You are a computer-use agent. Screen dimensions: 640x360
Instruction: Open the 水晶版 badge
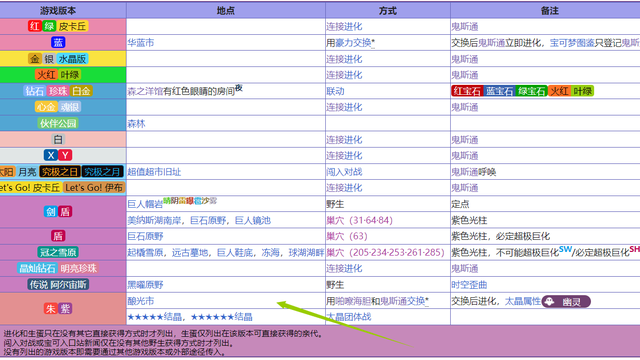(72, 59)
